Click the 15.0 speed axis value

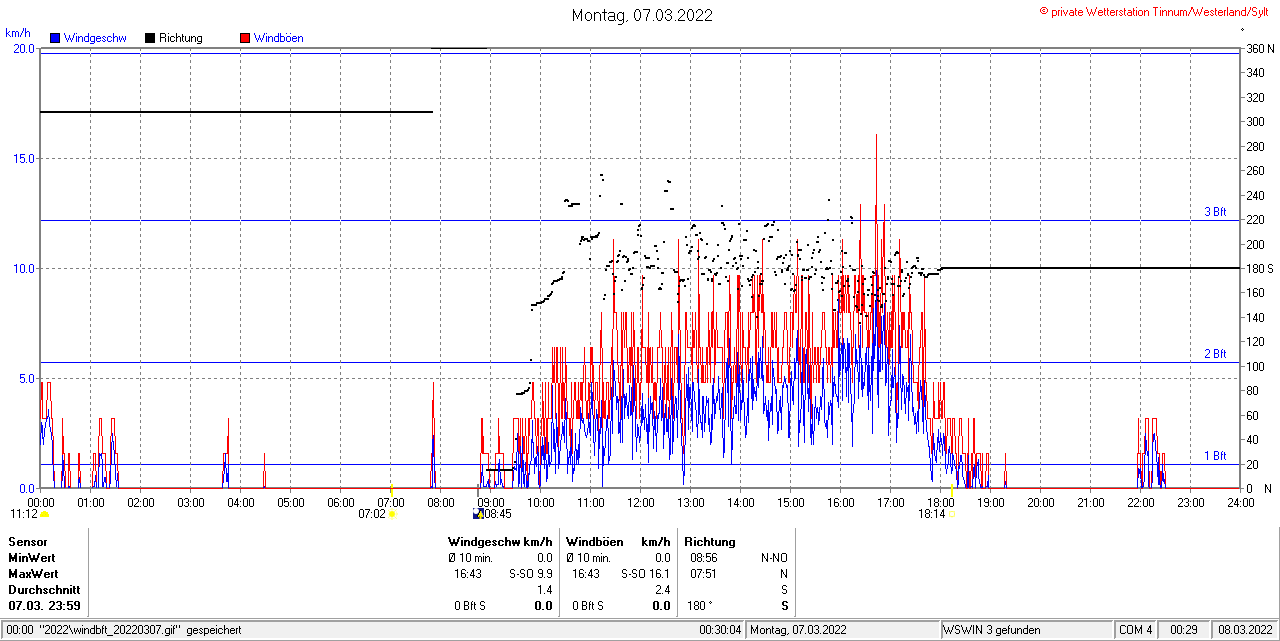[23, 158]
